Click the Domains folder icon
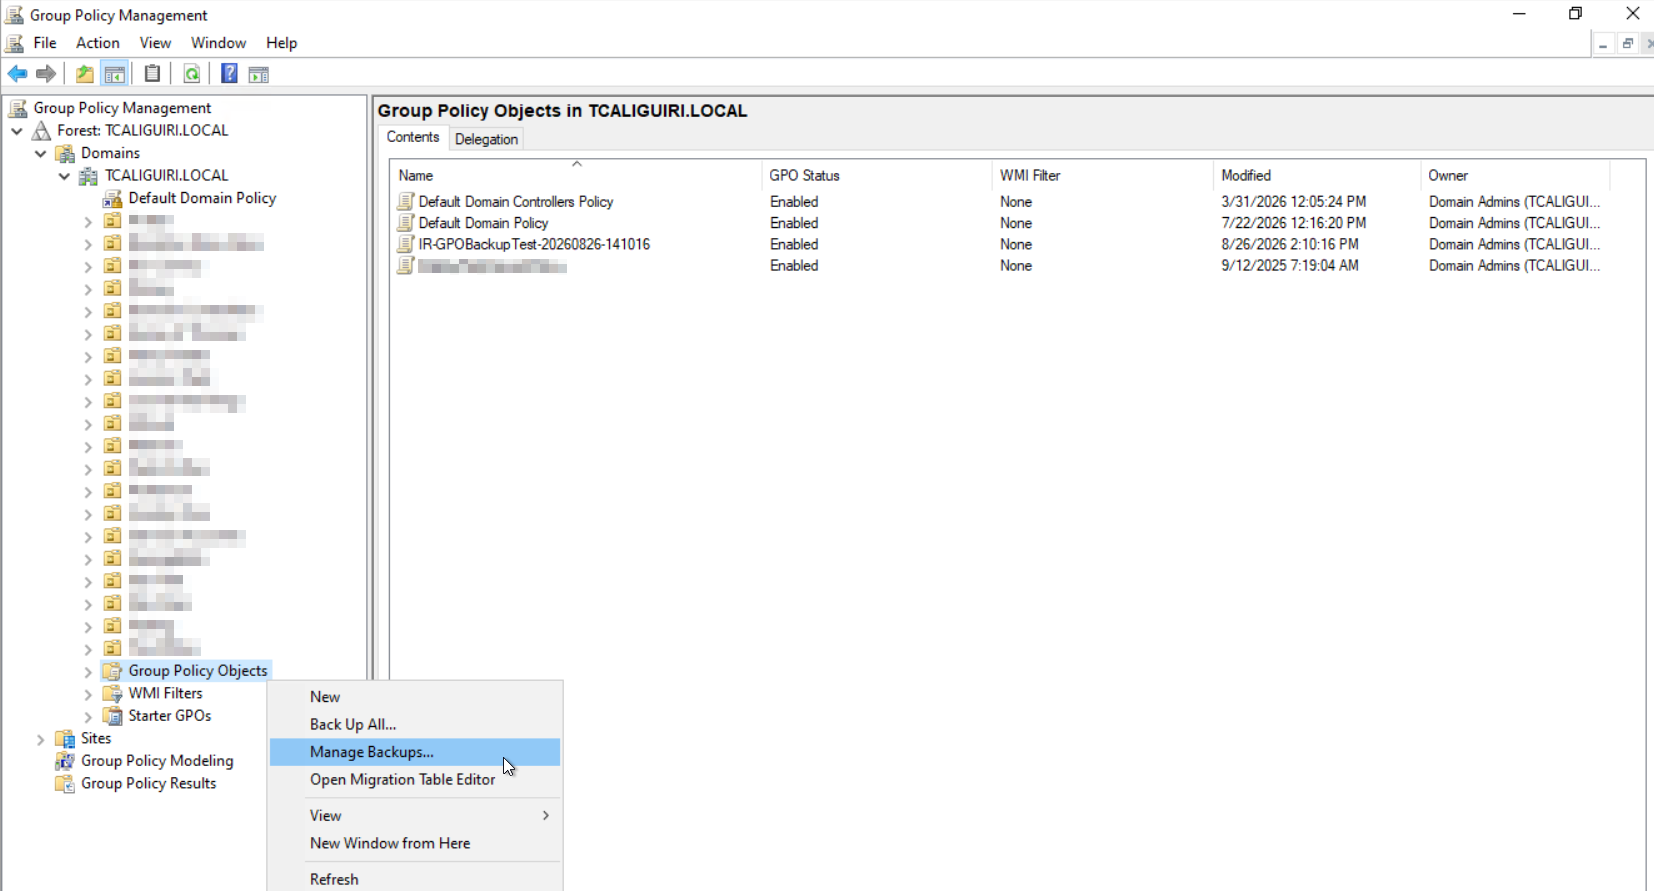1654x891 pixels. click(65, 153)
